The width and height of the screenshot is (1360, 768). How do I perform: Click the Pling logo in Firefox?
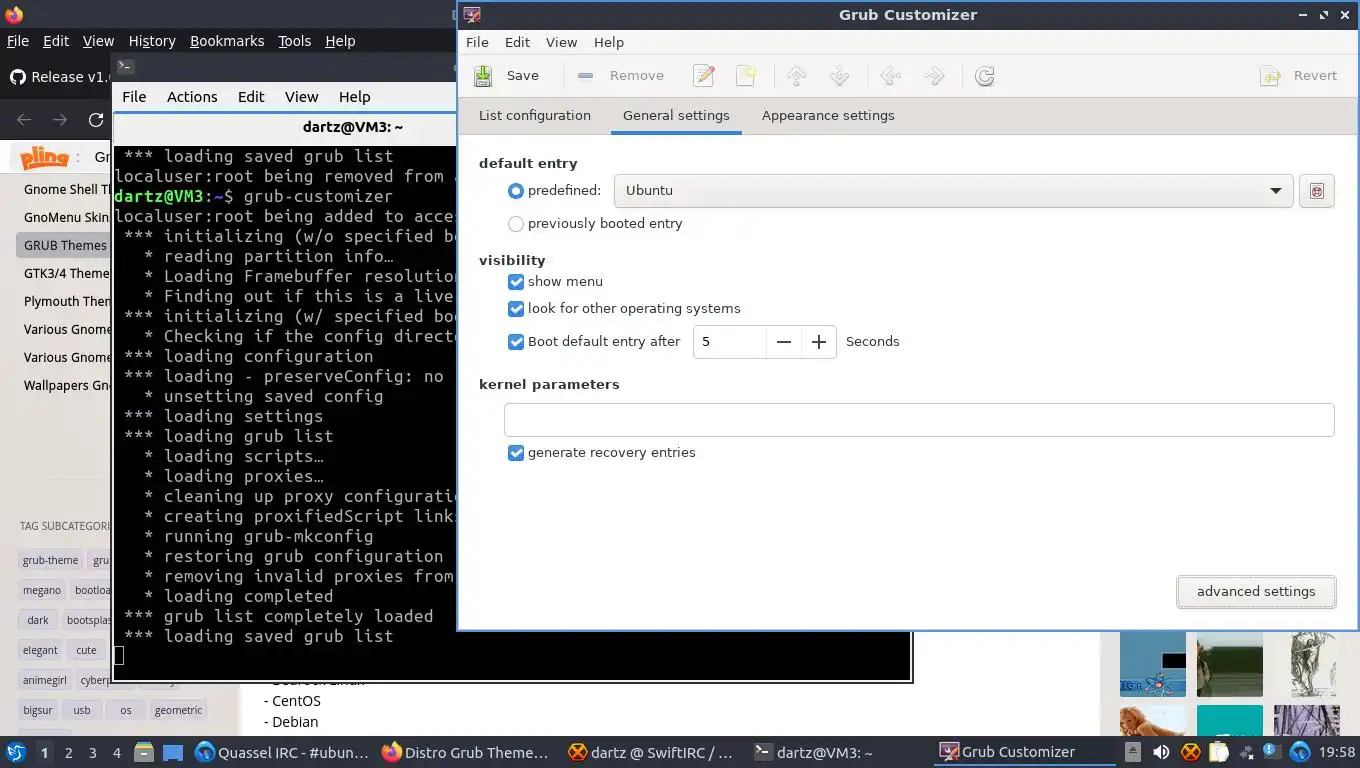(x=45, y=157)
